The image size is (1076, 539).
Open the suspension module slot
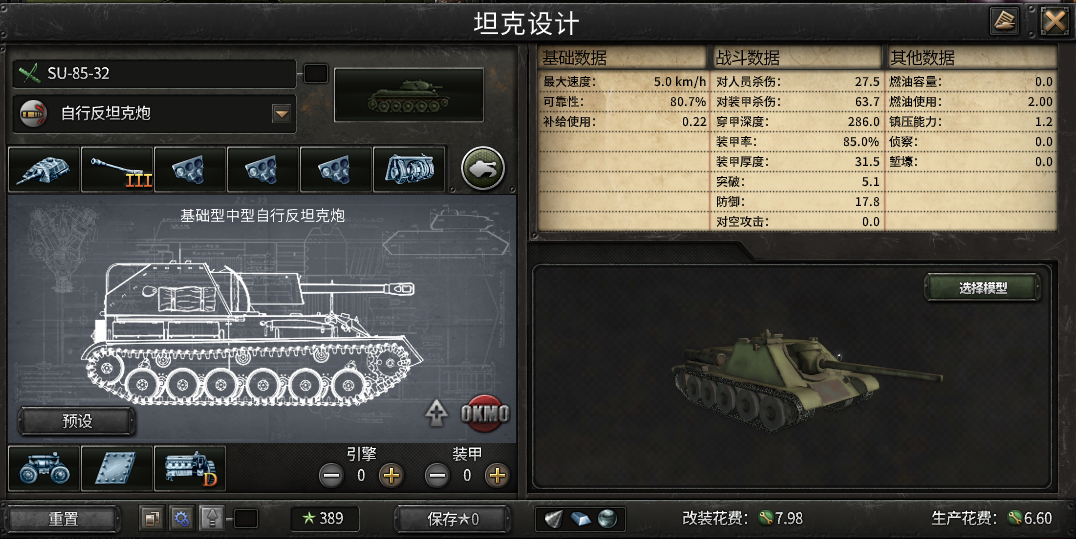coord(44,468)
